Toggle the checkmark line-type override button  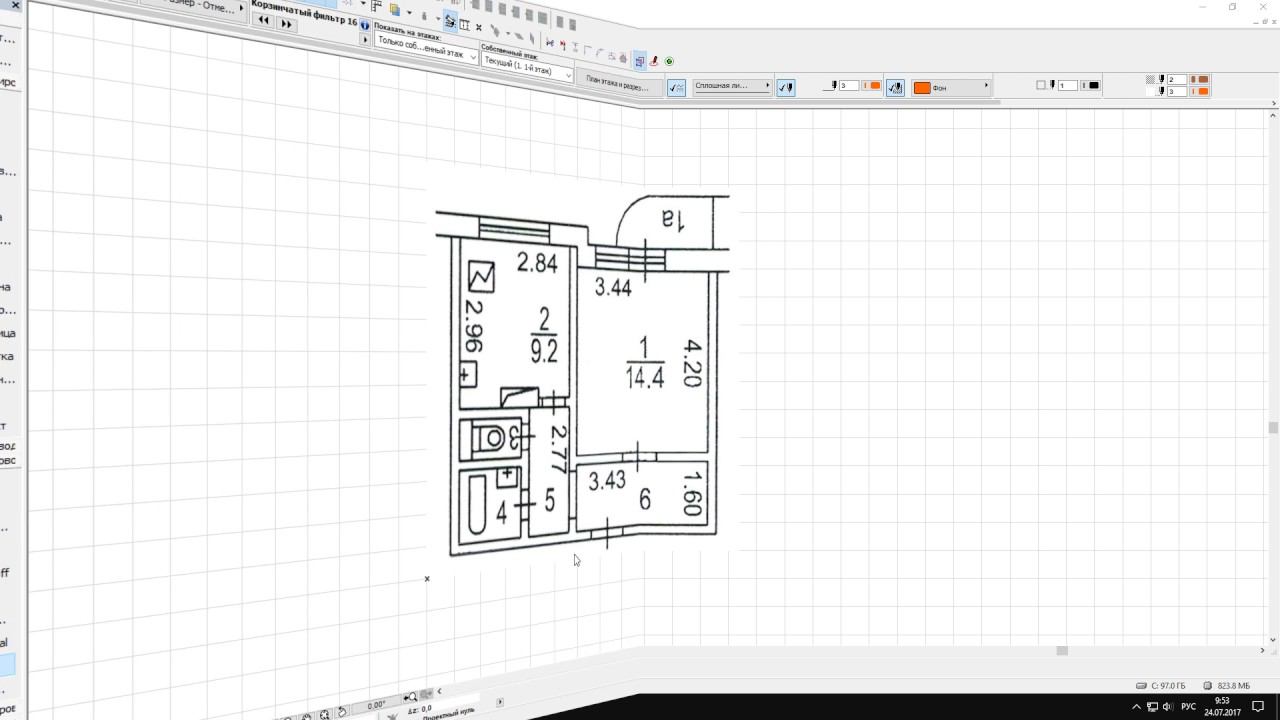[x=676, y=87]
